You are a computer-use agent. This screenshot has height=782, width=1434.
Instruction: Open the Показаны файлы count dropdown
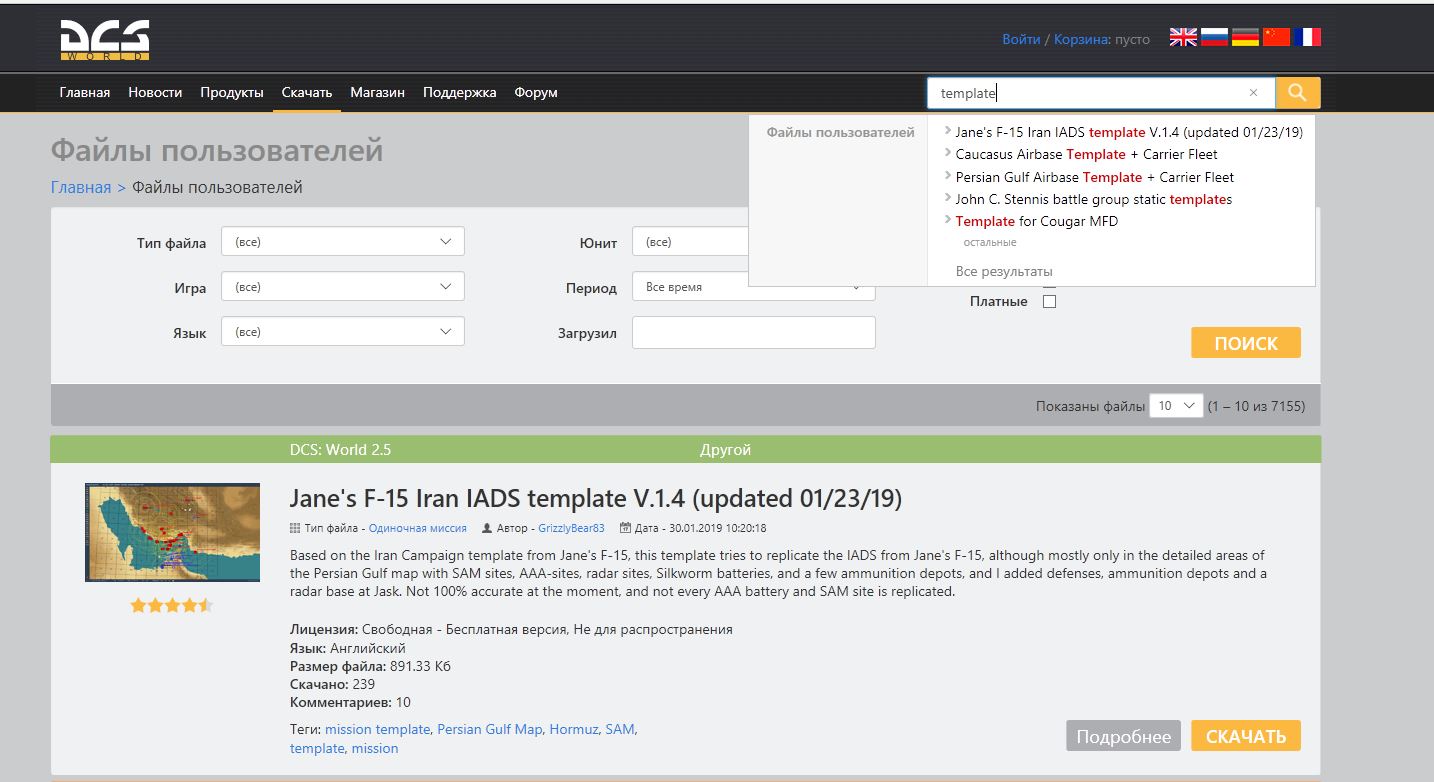coord(1176,406)
